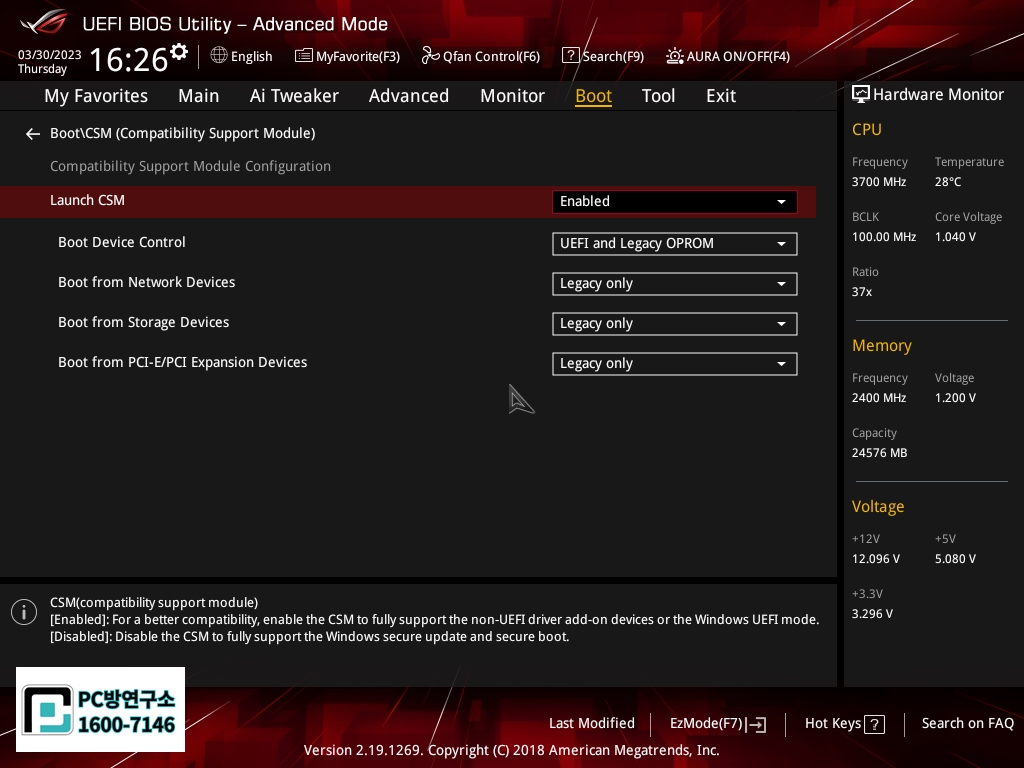Click Search on FAQ
Screen dimensions: 1024x768
967,723
